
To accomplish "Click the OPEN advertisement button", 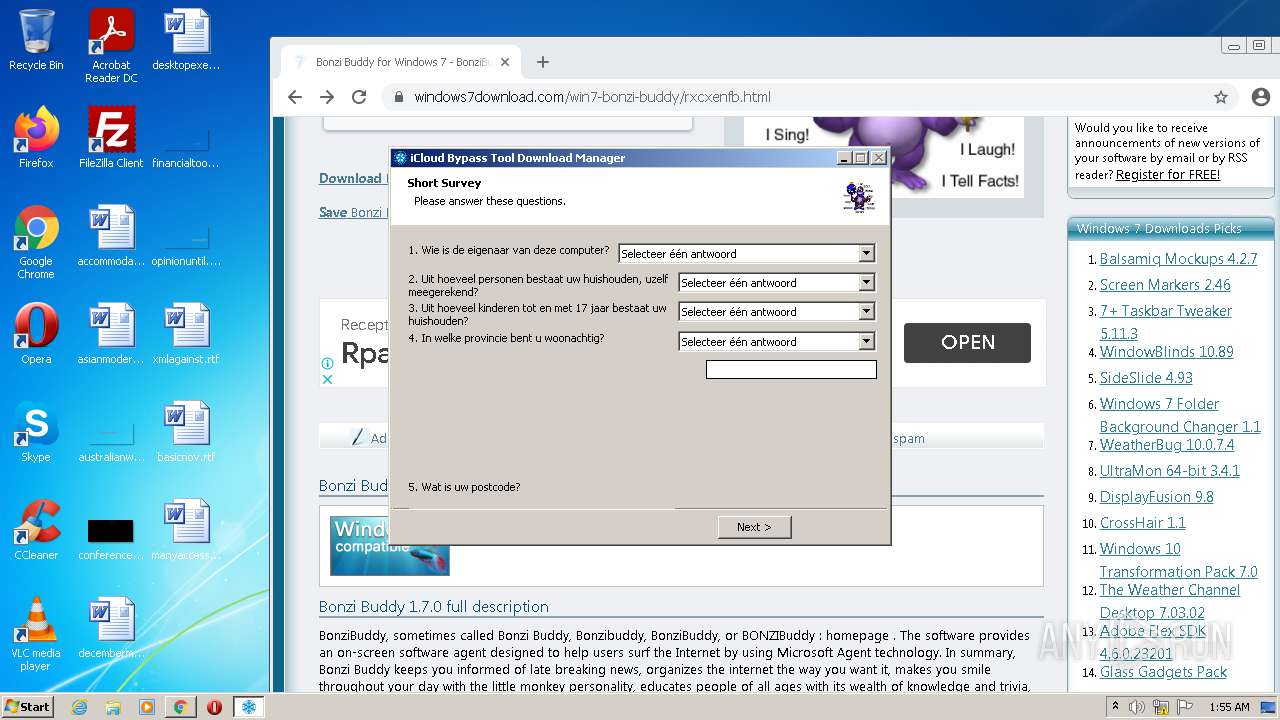I will [967, 342].
